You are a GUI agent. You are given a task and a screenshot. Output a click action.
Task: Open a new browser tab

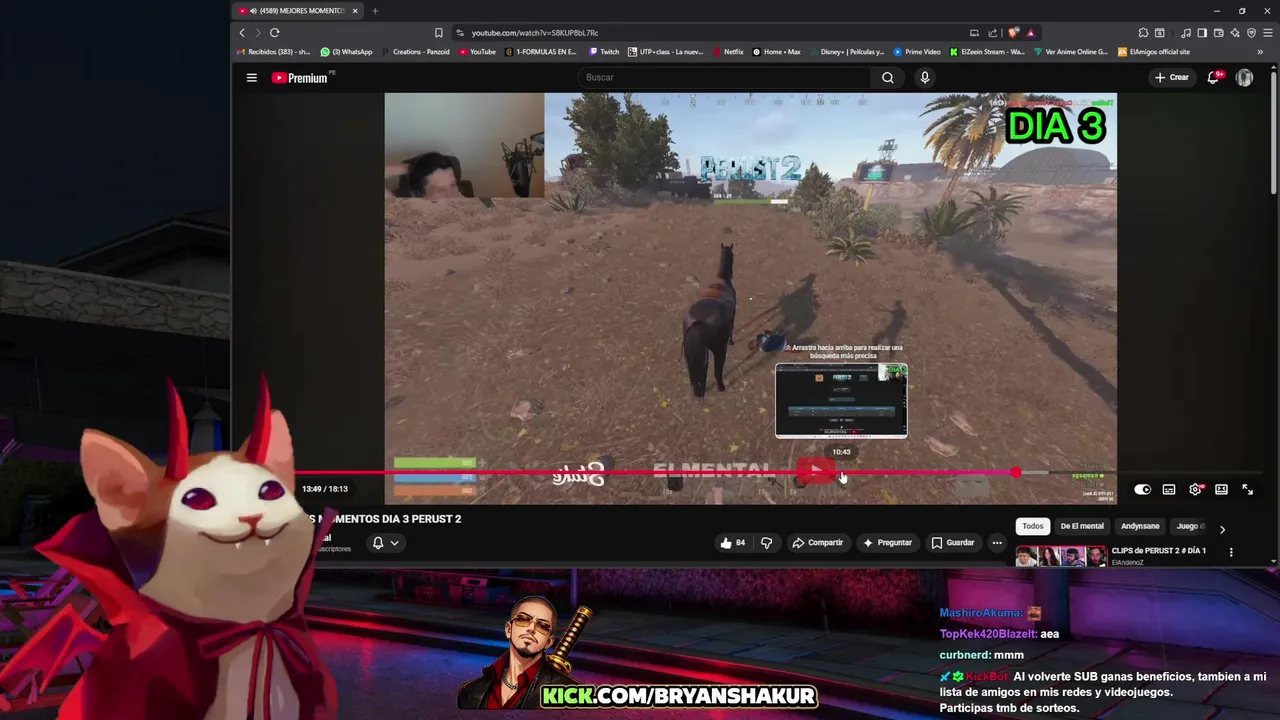375,11
